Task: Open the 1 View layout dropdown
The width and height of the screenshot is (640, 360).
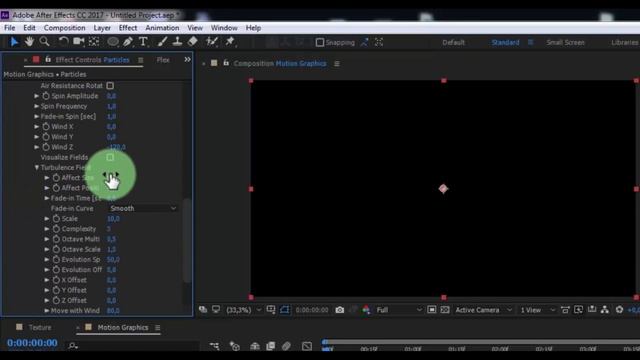Action: pos(538,310)
